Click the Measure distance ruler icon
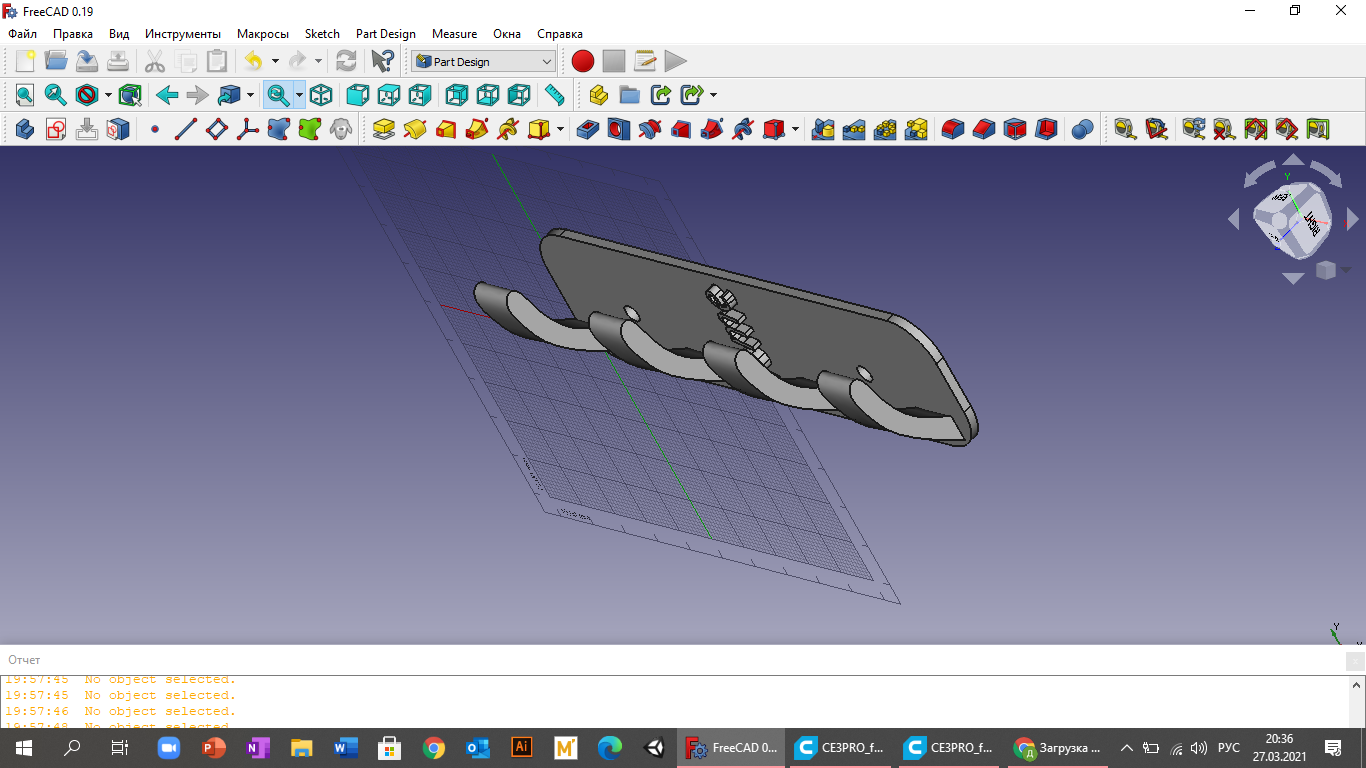 pyautogui.click(x=554, y=95)
